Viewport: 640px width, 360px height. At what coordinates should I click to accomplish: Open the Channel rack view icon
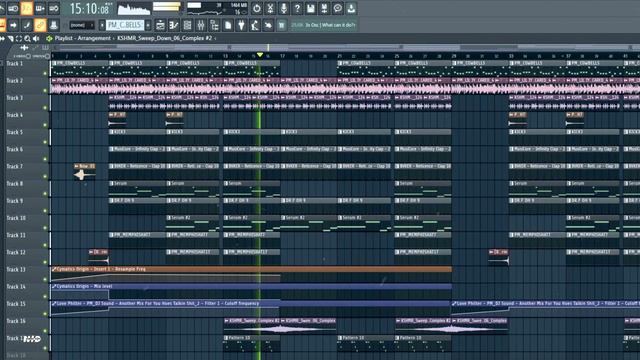click(187, 25)
